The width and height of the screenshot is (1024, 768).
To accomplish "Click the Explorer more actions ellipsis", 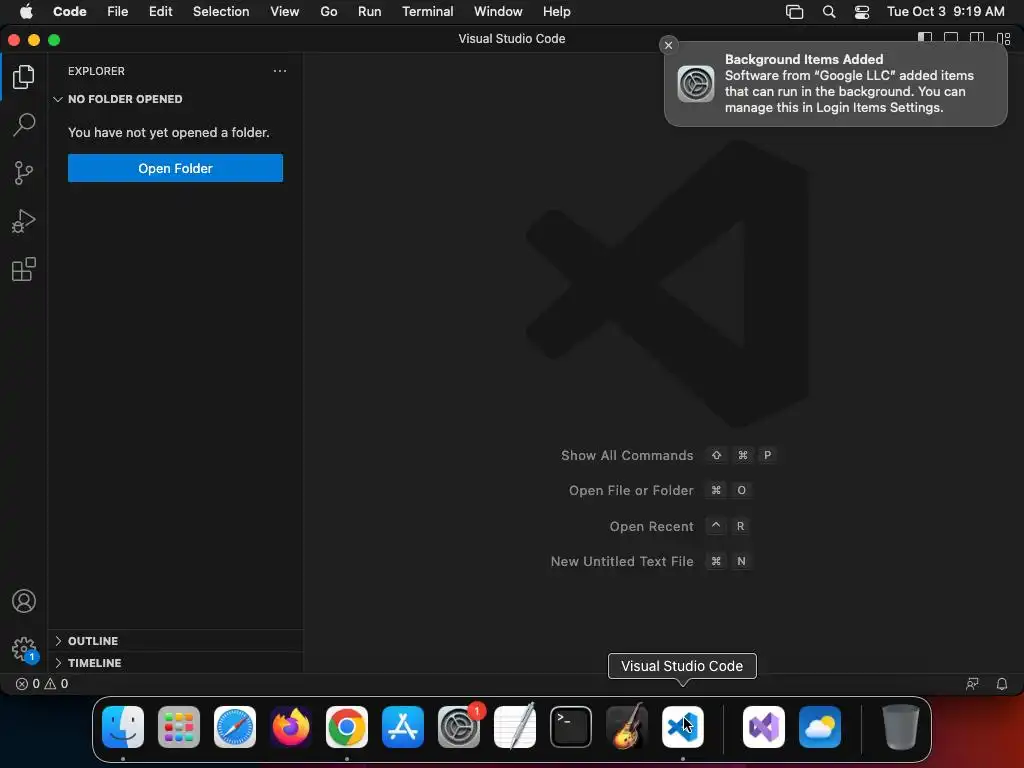I will tap(280, 71).
